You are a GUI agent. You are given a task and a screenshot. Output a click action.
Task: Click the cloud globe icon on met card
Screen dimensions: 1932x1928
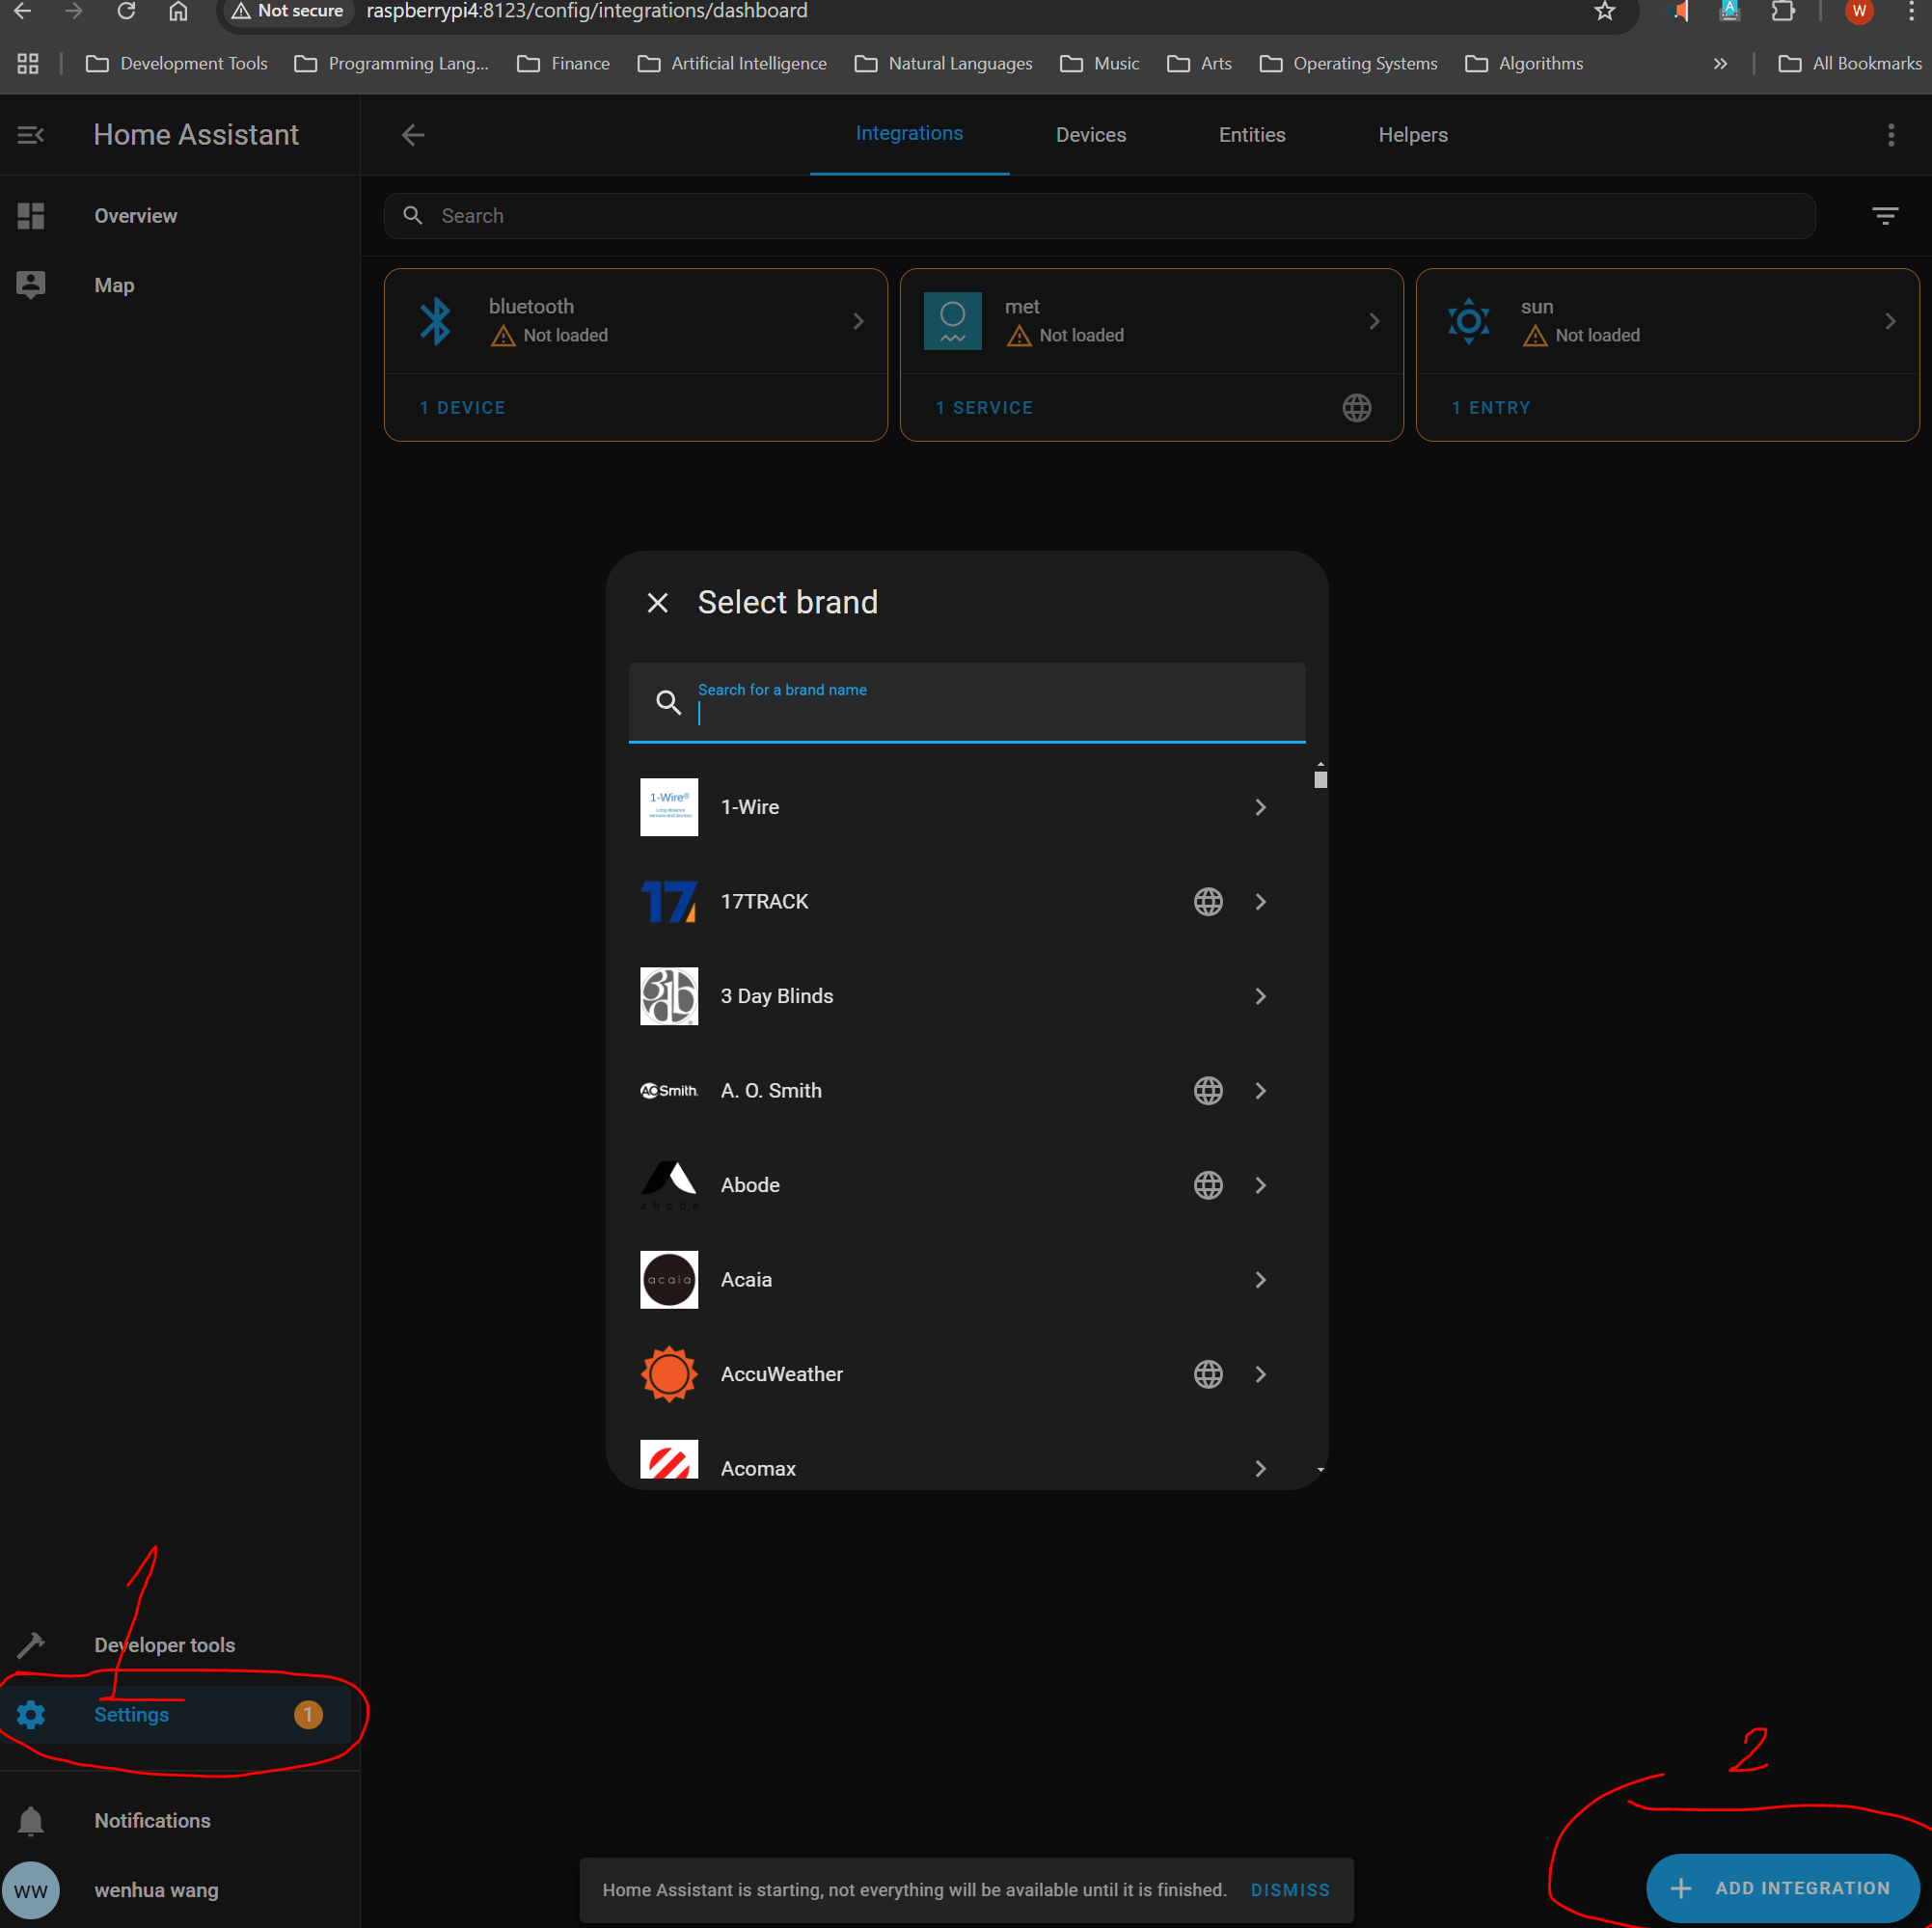[x=1356, y=408]
